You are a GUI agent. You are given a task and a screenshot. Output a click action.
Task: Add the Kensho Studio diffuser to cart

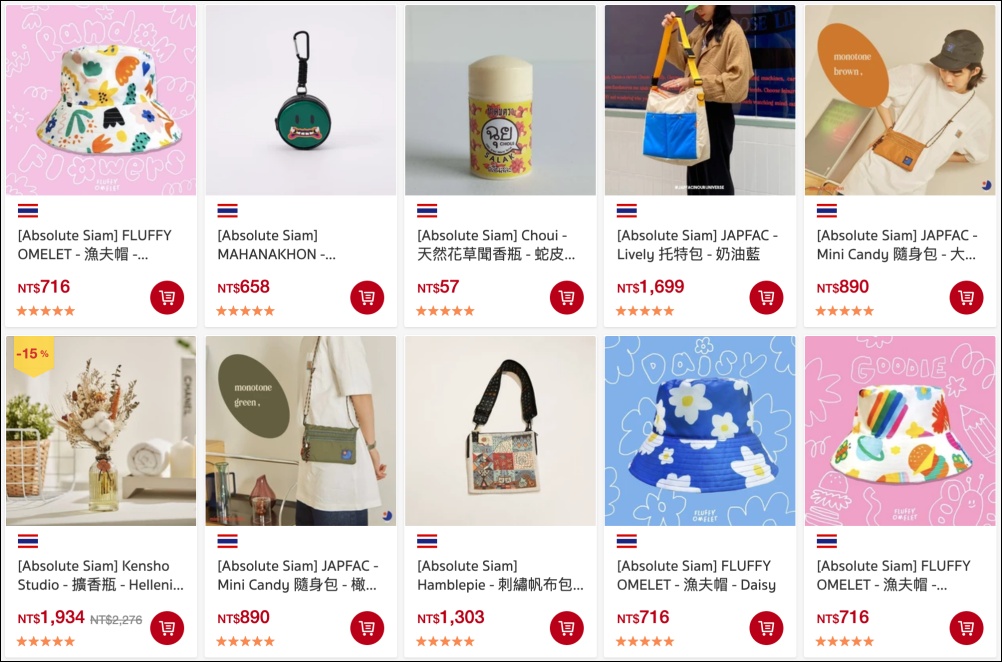pyautogui.click(x=167, y=628)
